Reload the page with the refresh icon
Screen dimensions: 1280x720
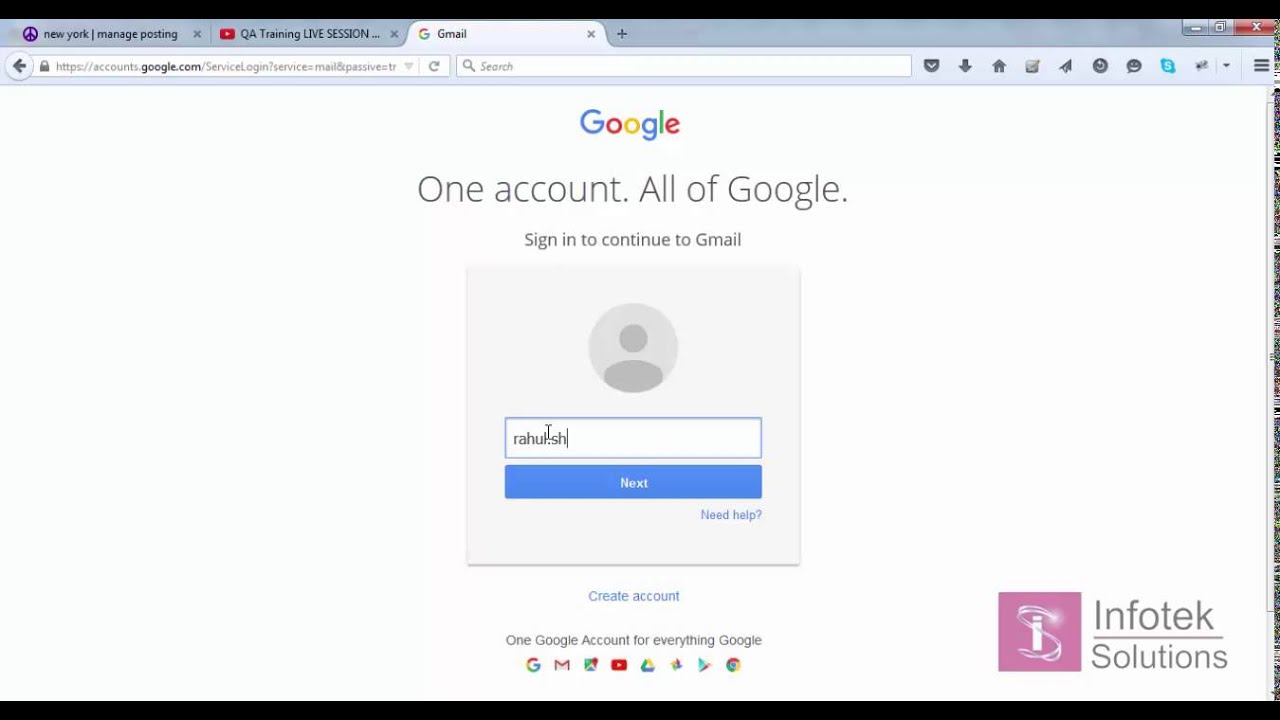coord(434,66)
